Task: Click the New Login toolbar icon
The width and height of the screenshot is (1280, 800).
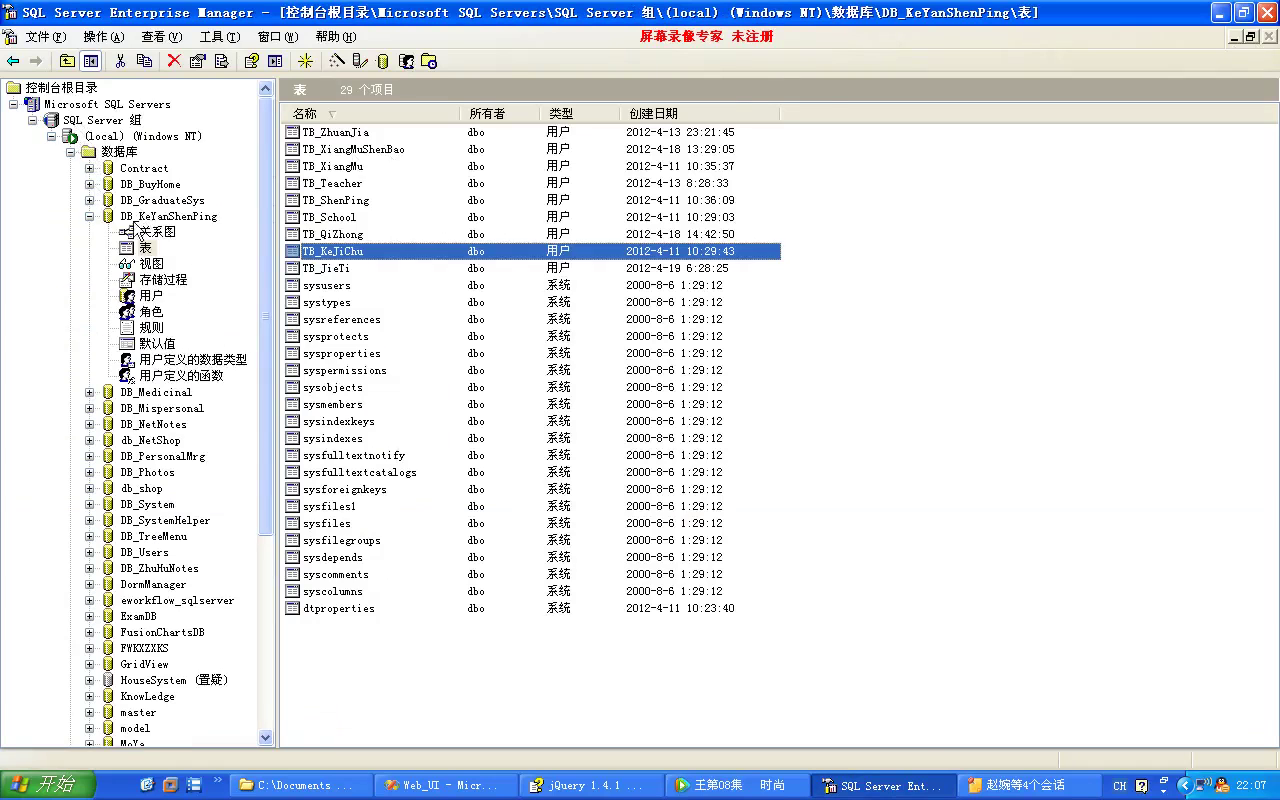Action: (406, 61)
